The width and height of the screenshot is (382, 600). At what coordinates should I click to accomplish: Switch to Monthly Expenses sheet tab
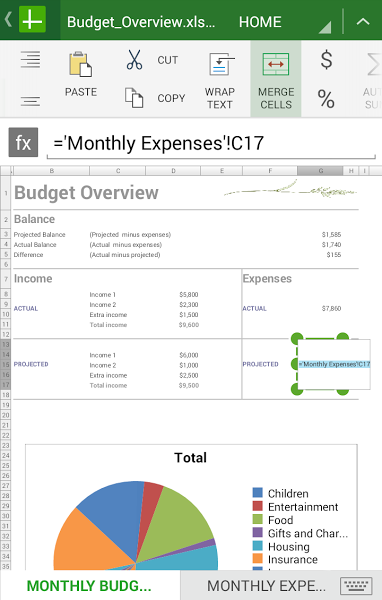click(266, 585)
